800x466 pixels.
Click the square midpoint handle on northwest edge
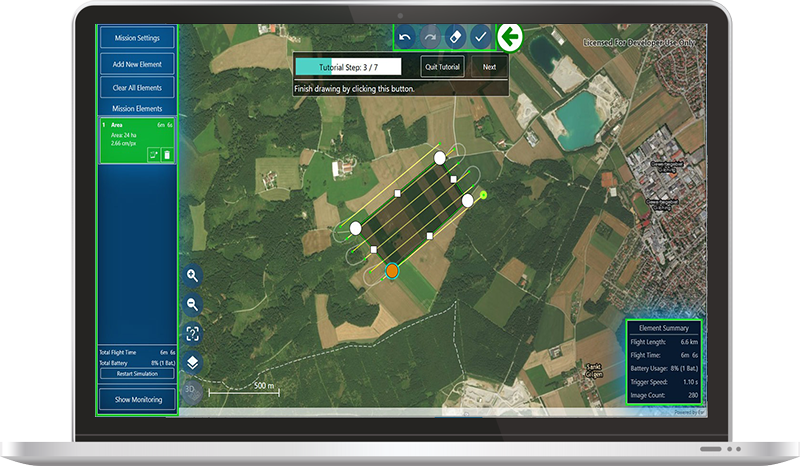(x=397, y=193)
